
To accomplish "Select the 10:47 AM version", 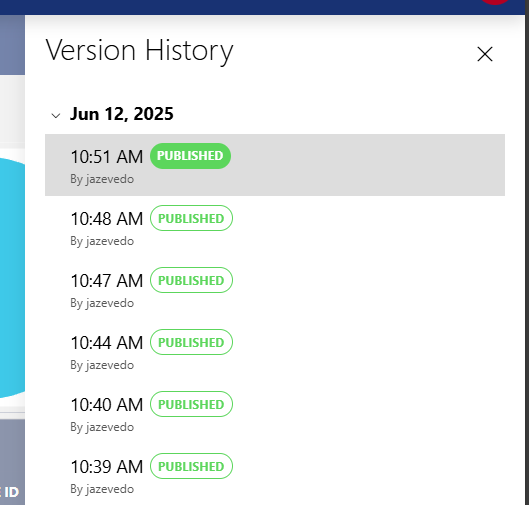I will pos(275,289).
